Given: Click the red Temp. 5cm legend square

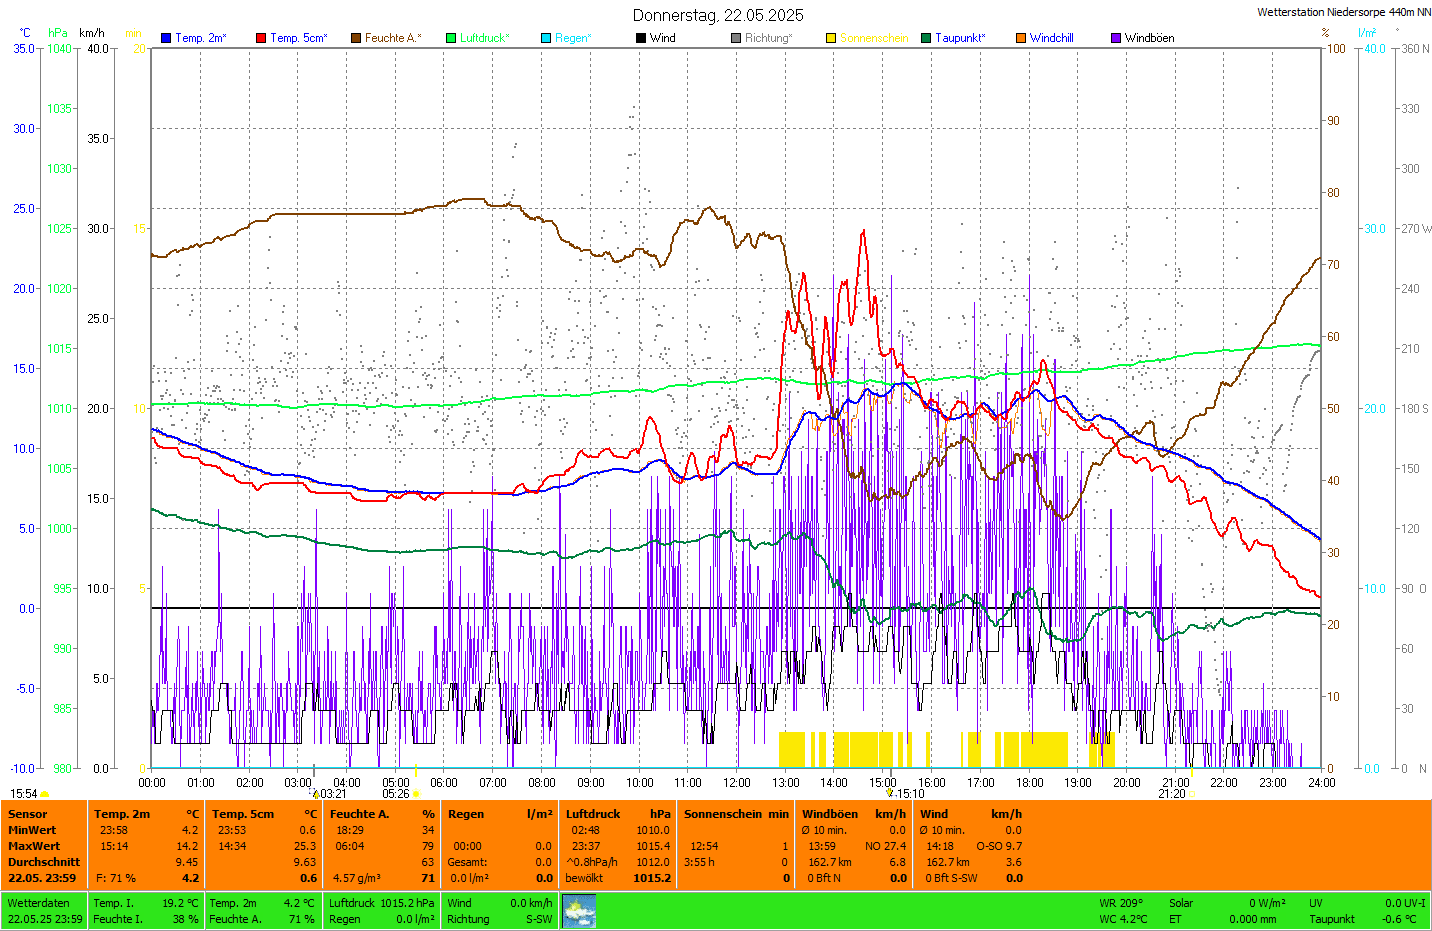Looking at the screenshot, I should click(261, 38).
